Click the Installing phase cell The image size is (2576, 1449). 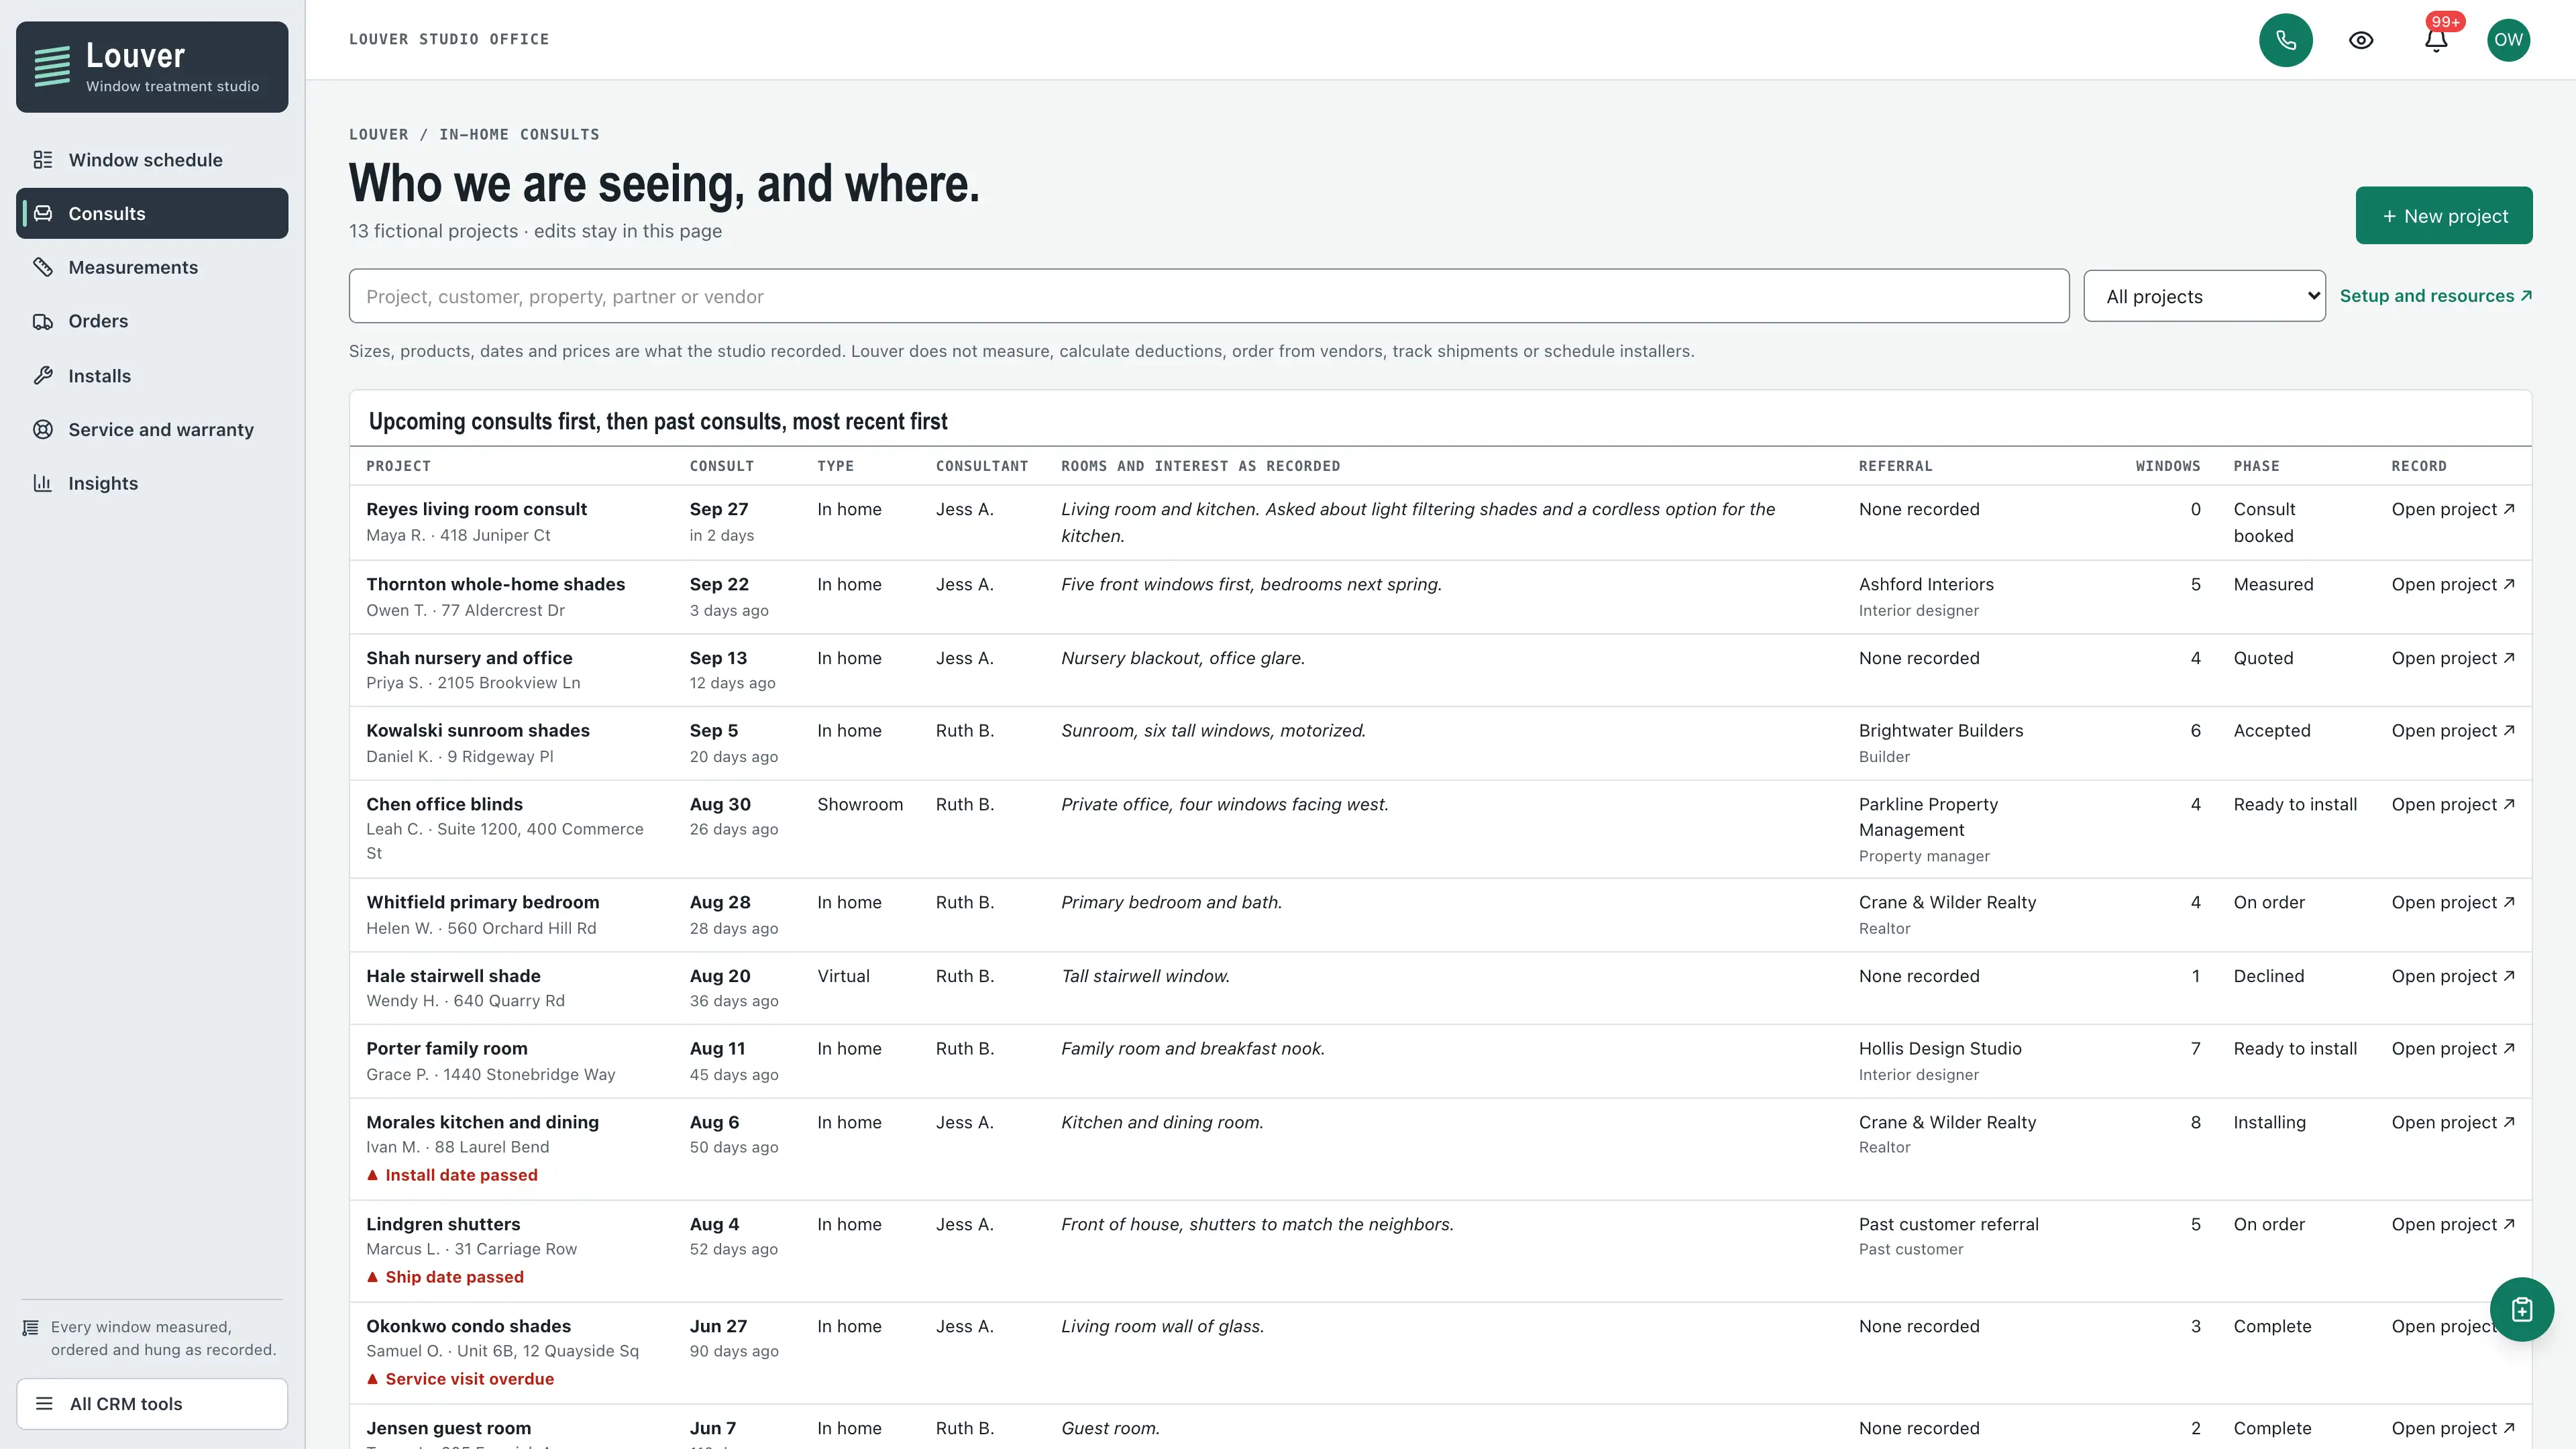coord(2269,1122)
